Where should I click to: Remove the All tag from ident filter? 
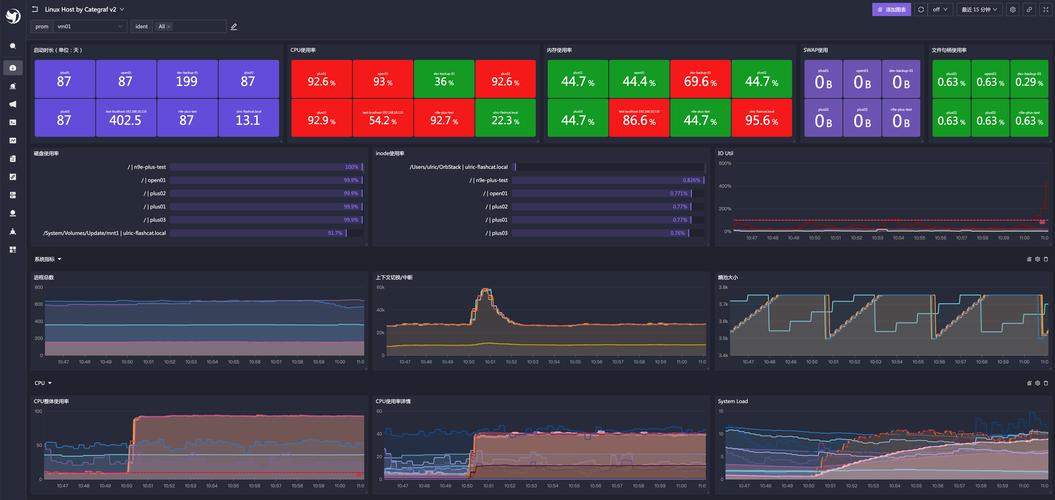[168, 26]
